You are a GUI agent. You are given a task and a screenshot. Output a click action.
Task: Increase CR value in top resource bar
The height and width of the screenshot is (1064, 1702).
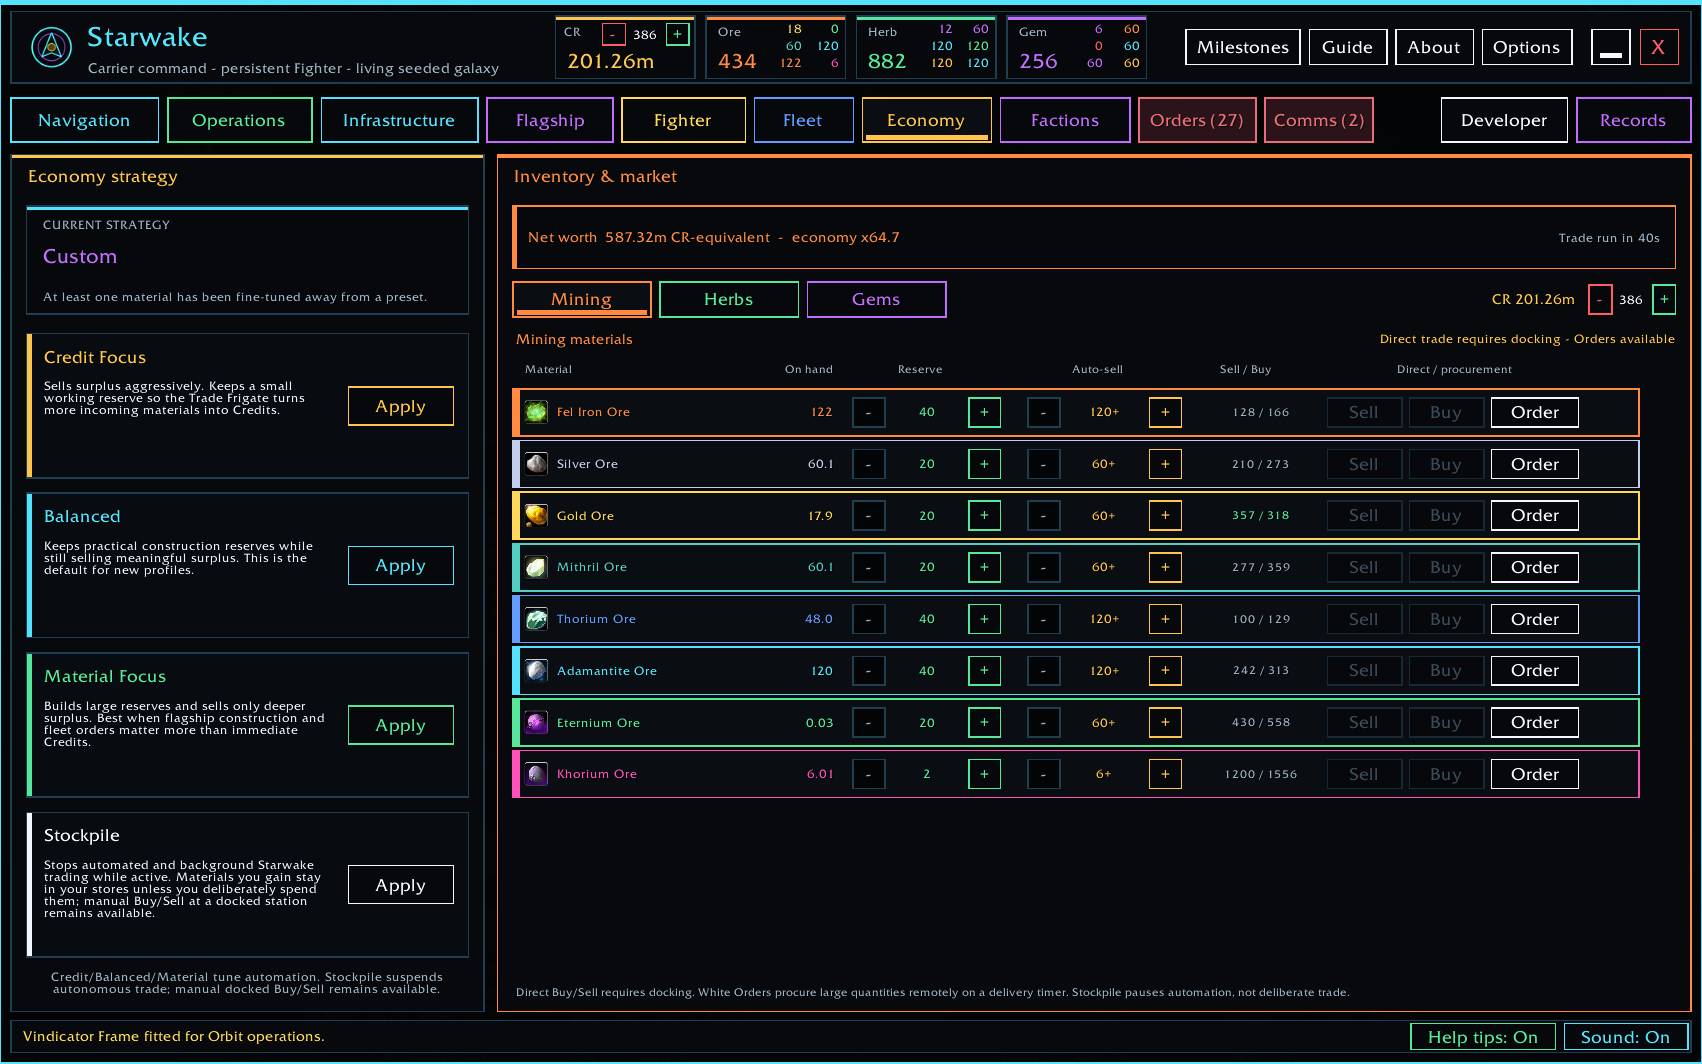tap(677, 34)
